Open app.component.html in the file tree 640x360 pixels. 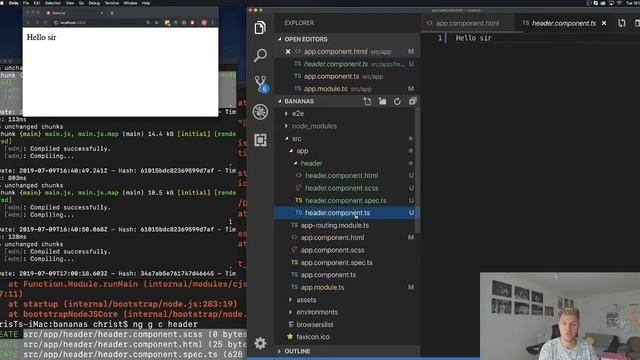pyautogui.click(x=332, y=238)
